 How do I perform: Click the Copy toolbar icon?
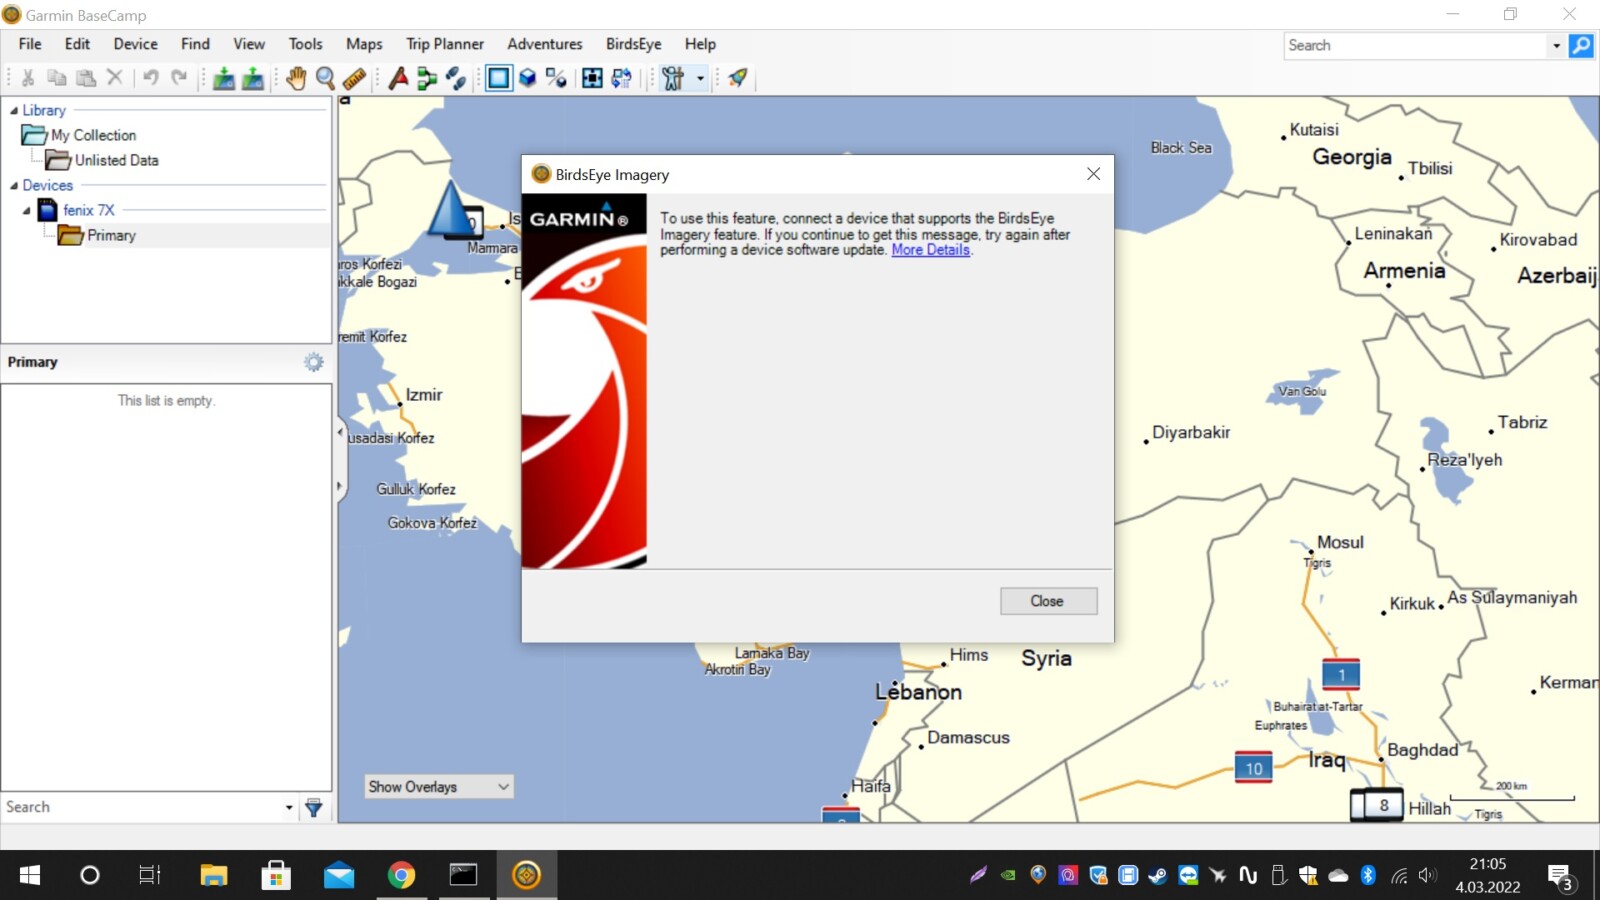tap(57, 78)
